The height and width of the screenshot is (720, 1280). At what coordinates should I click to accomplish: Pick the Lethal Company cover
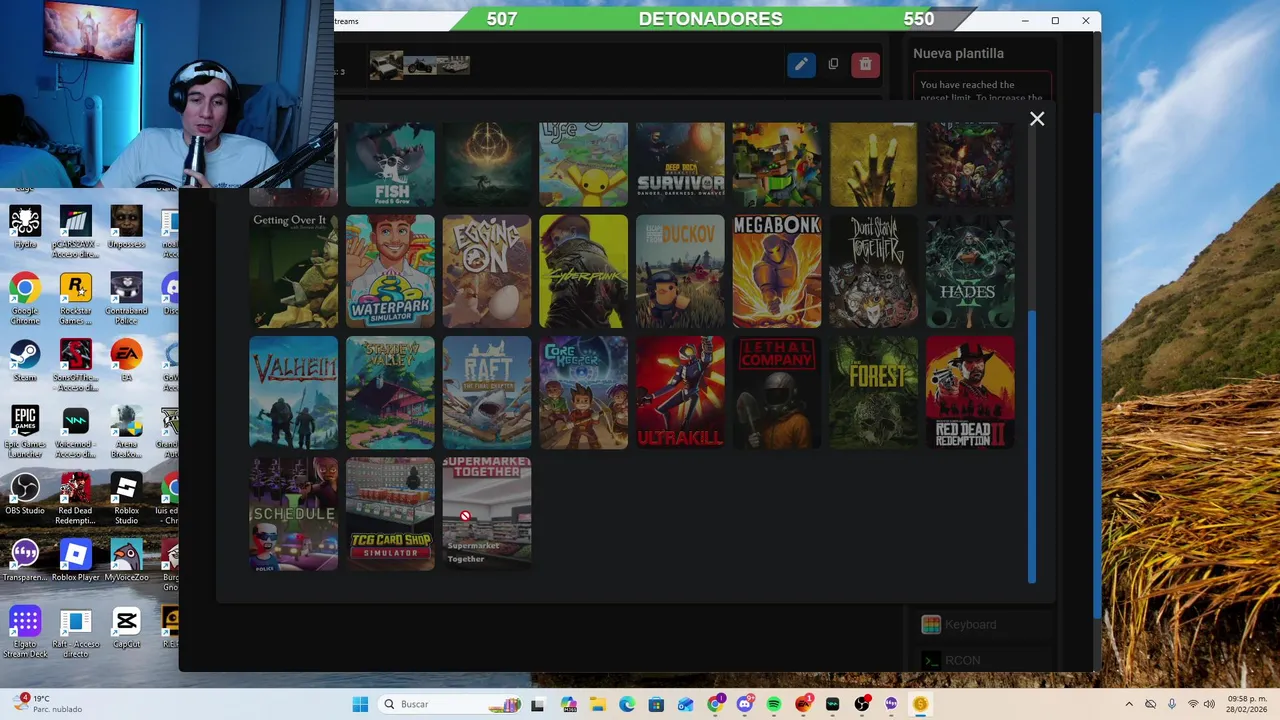pyautogui.click(x=777, y=393)
